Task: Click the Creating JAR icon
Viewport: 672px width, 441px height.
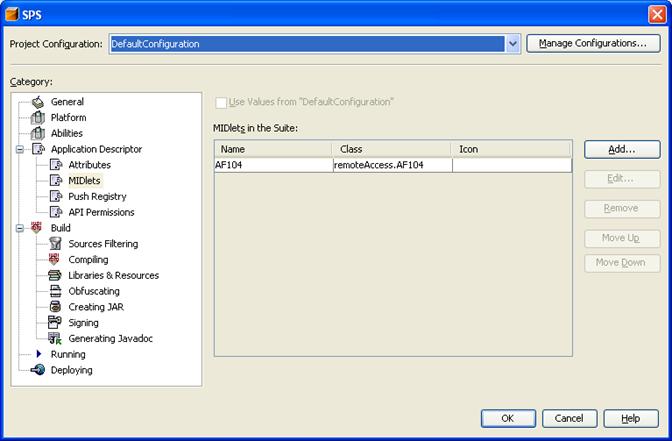Action: [56, 307]
